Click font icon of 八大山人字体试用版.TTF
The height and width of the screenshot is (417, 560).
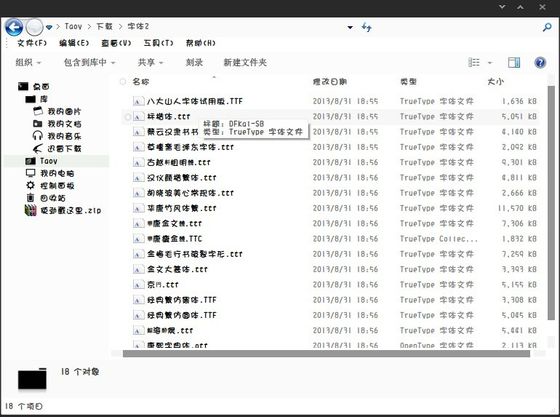point(139,101)
